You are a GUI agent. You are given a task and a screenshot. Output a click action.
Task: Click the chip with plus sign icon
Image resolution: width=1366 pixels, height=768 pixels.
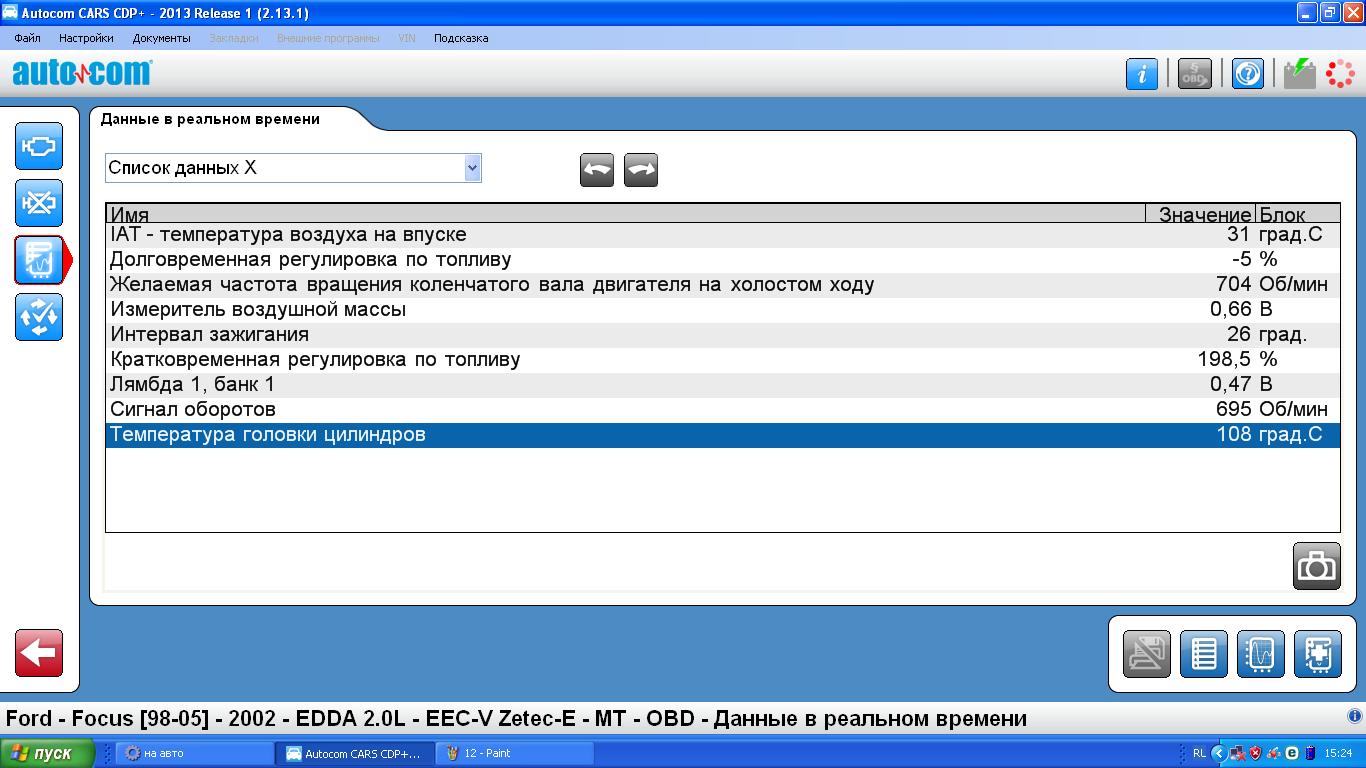tap(1318, 654)
